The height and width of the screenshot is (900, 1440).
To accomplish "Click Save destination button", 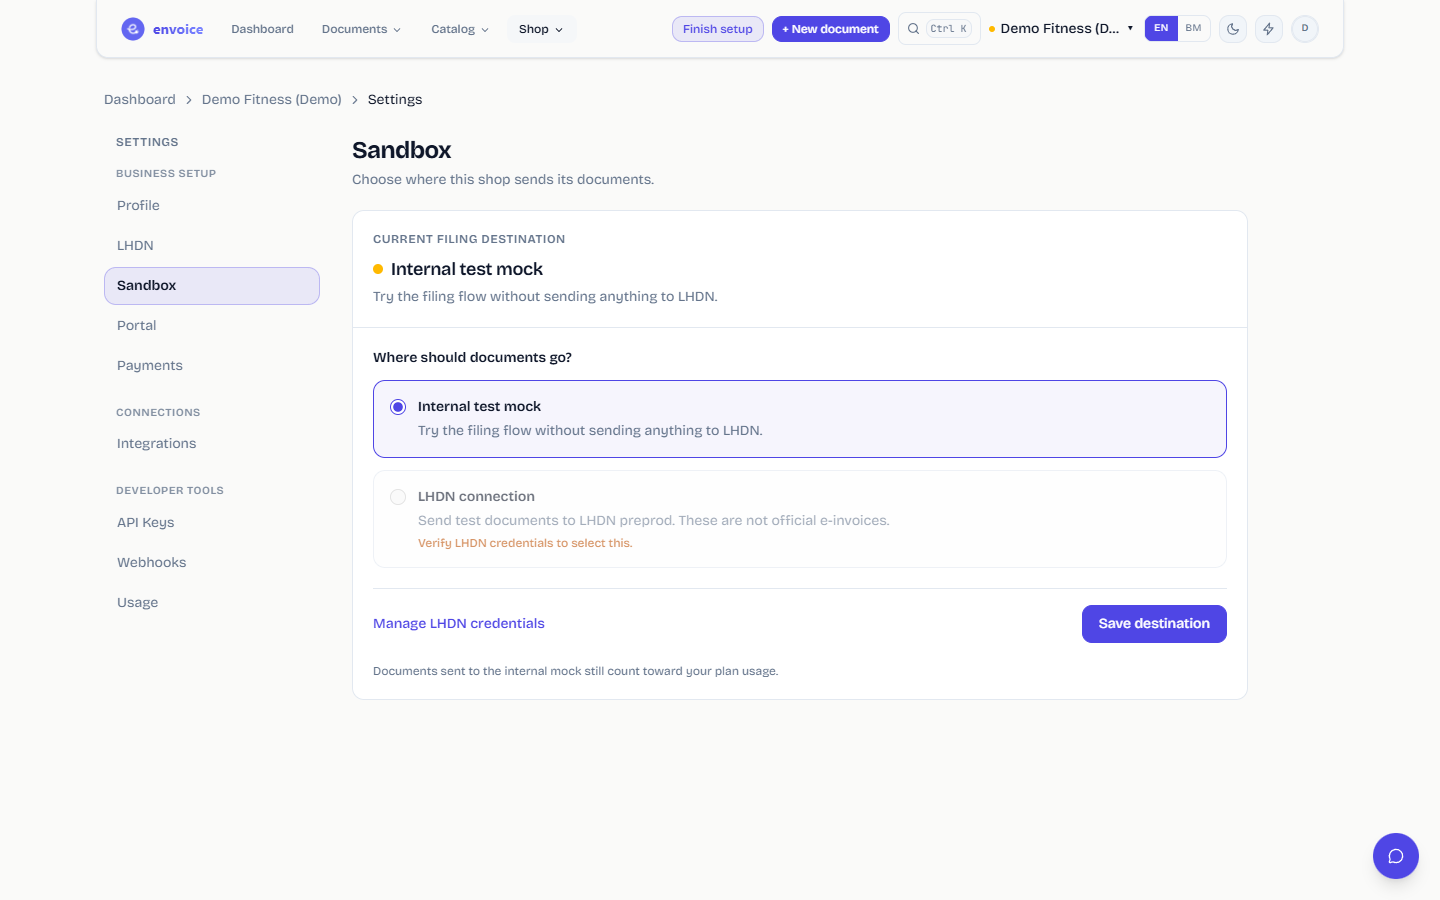I will 1154,624.
